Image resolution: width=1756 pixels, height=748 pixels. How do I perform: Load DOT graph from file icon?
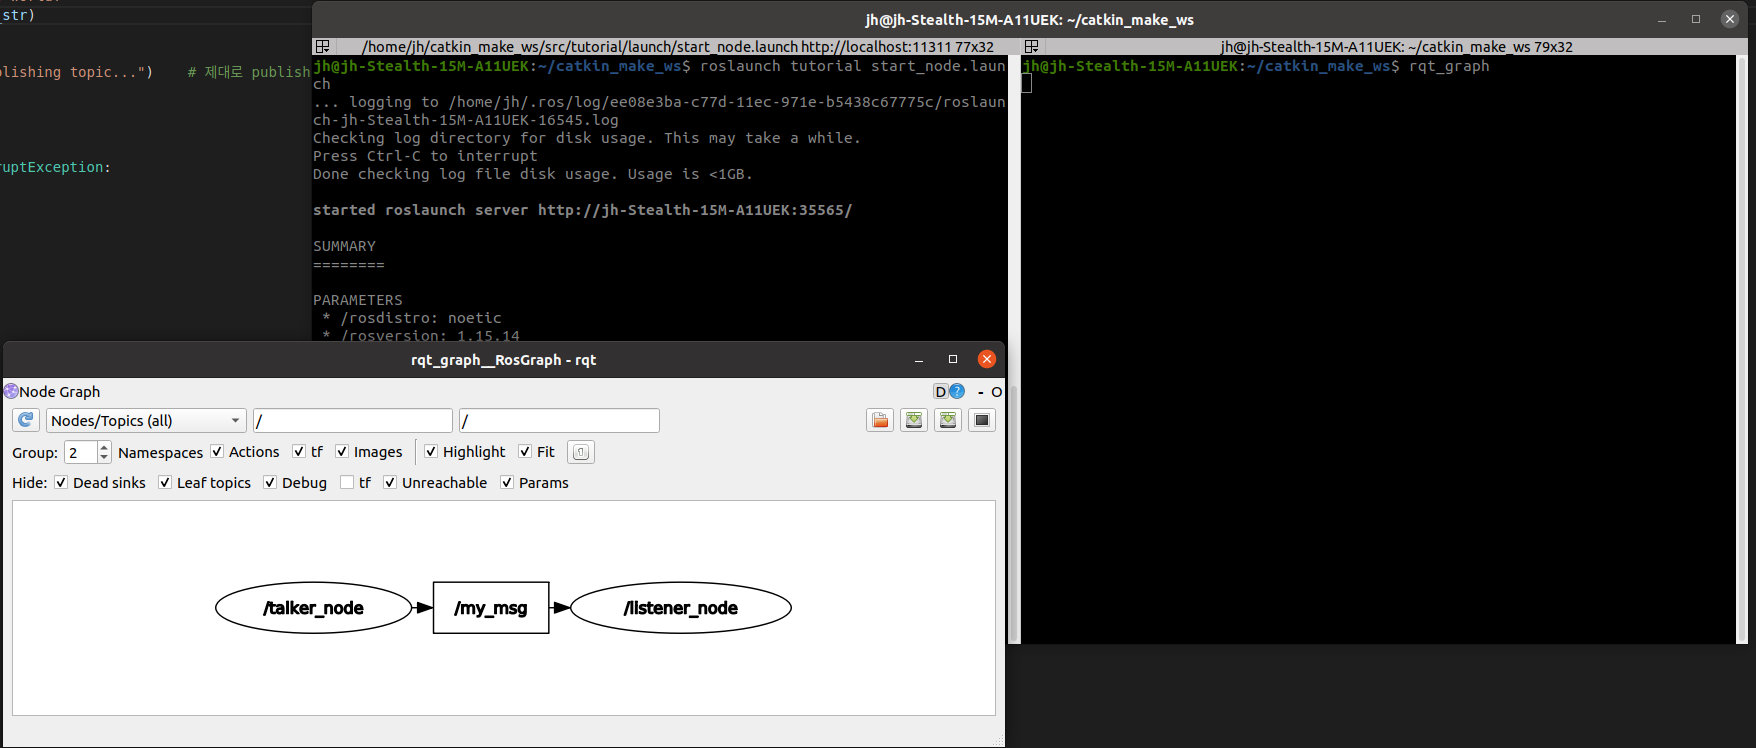[880, 420]
